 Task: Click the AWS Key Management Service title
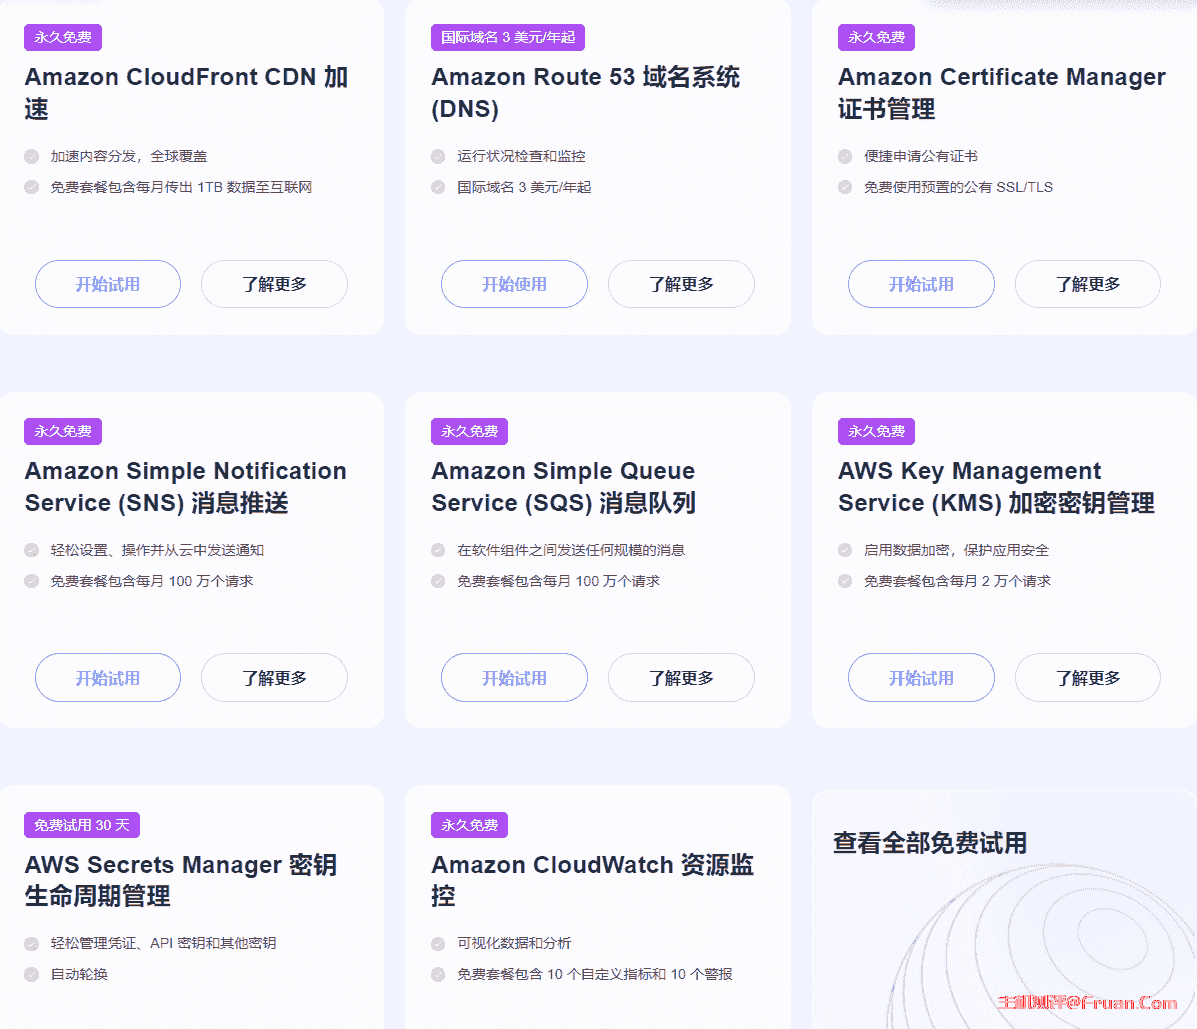point(996,486)
